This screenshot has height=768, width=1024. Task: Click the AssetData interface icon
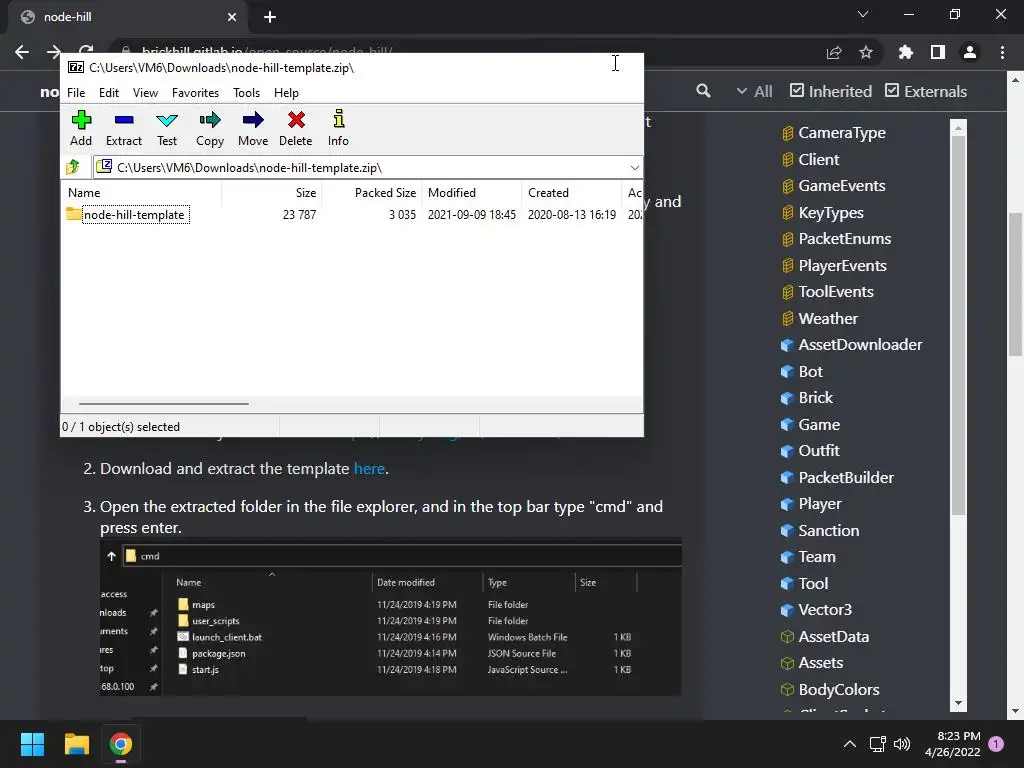pyautogui.click(x=787, y=636)
